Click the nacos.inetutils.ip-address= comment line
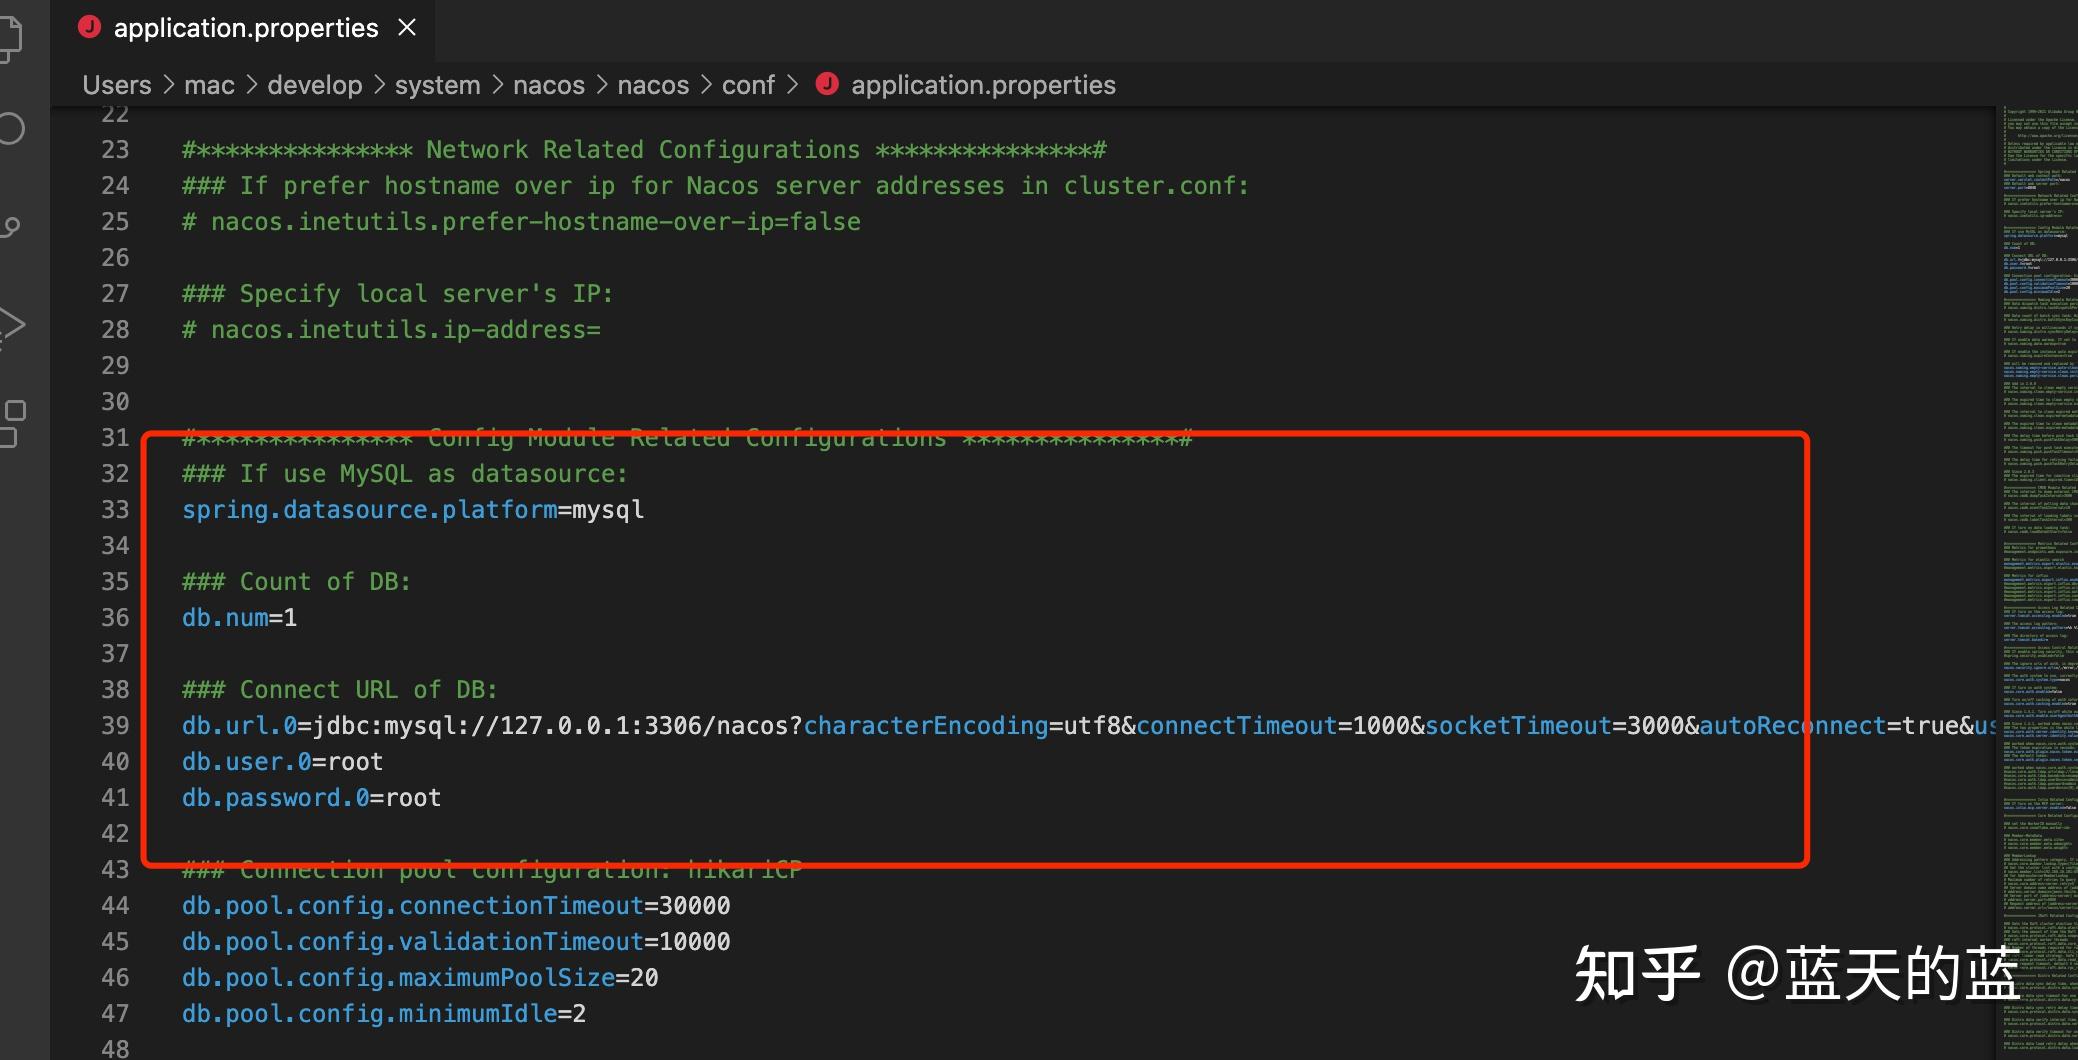This screenshot has width=2078, height=1060. pos(391,330)
